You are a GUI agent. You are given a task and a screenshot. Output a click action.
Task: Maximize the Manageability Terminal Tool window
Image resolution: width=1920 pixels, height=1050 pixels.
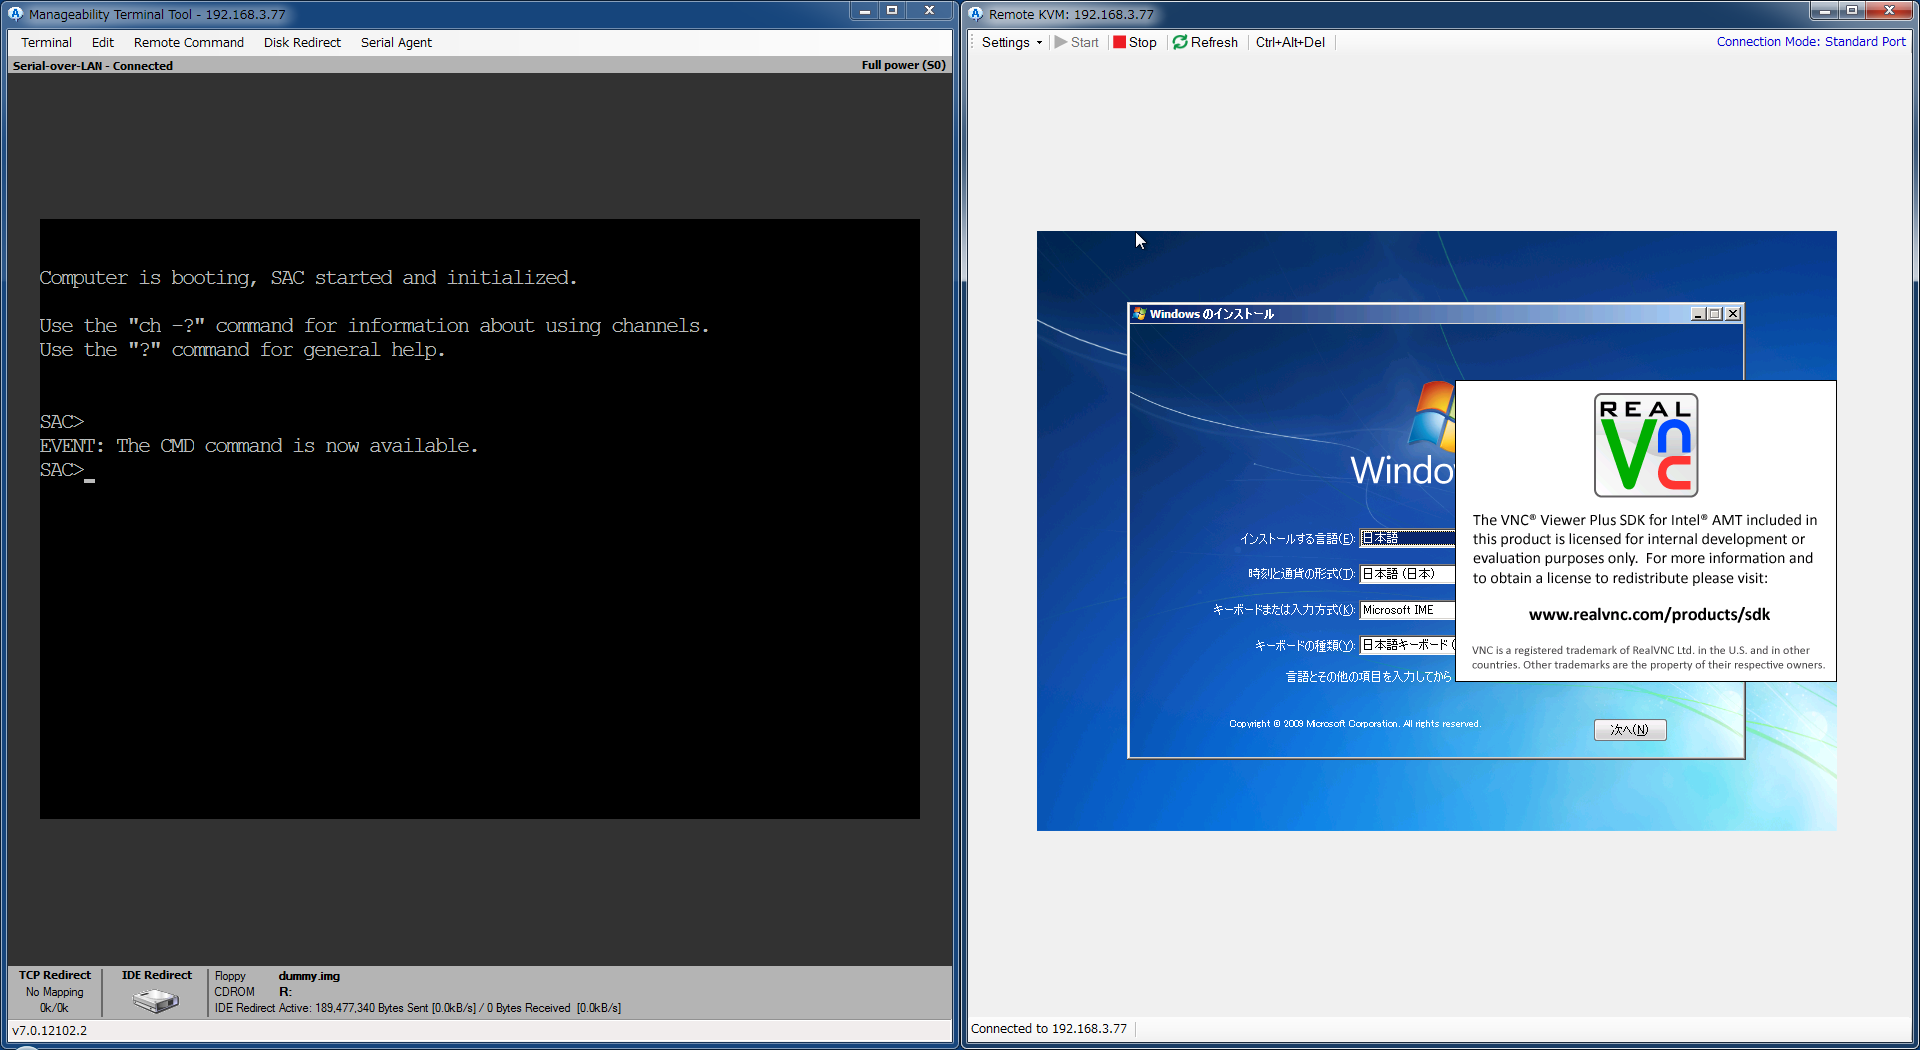892,11
